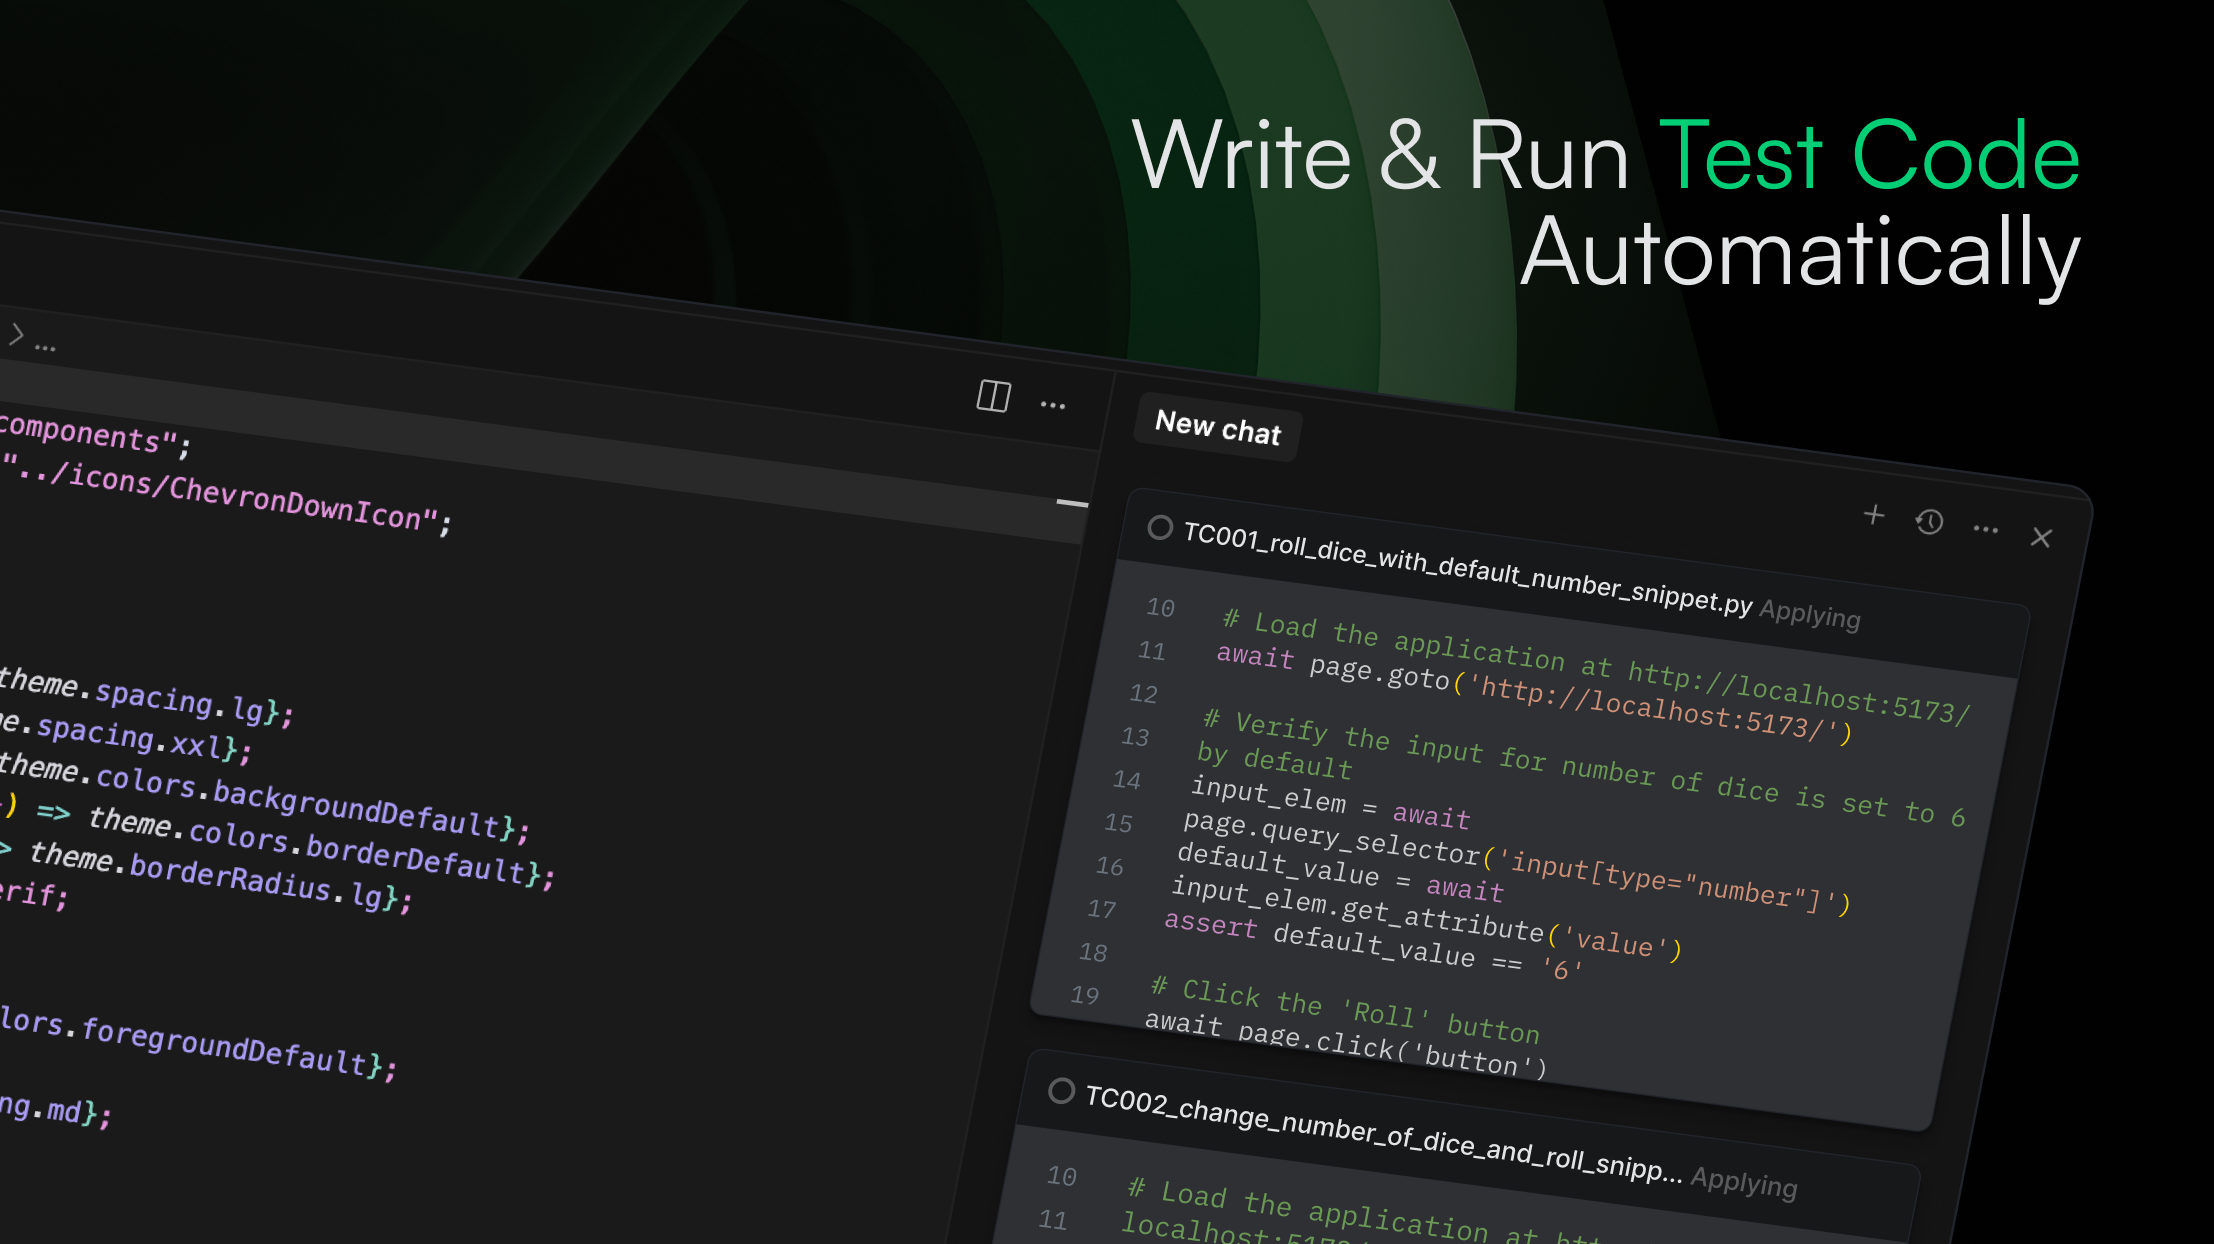Click line number 14 in TC001 snippet
The width and height of the screenshot is (2214, 1244).
point(1127,780)
